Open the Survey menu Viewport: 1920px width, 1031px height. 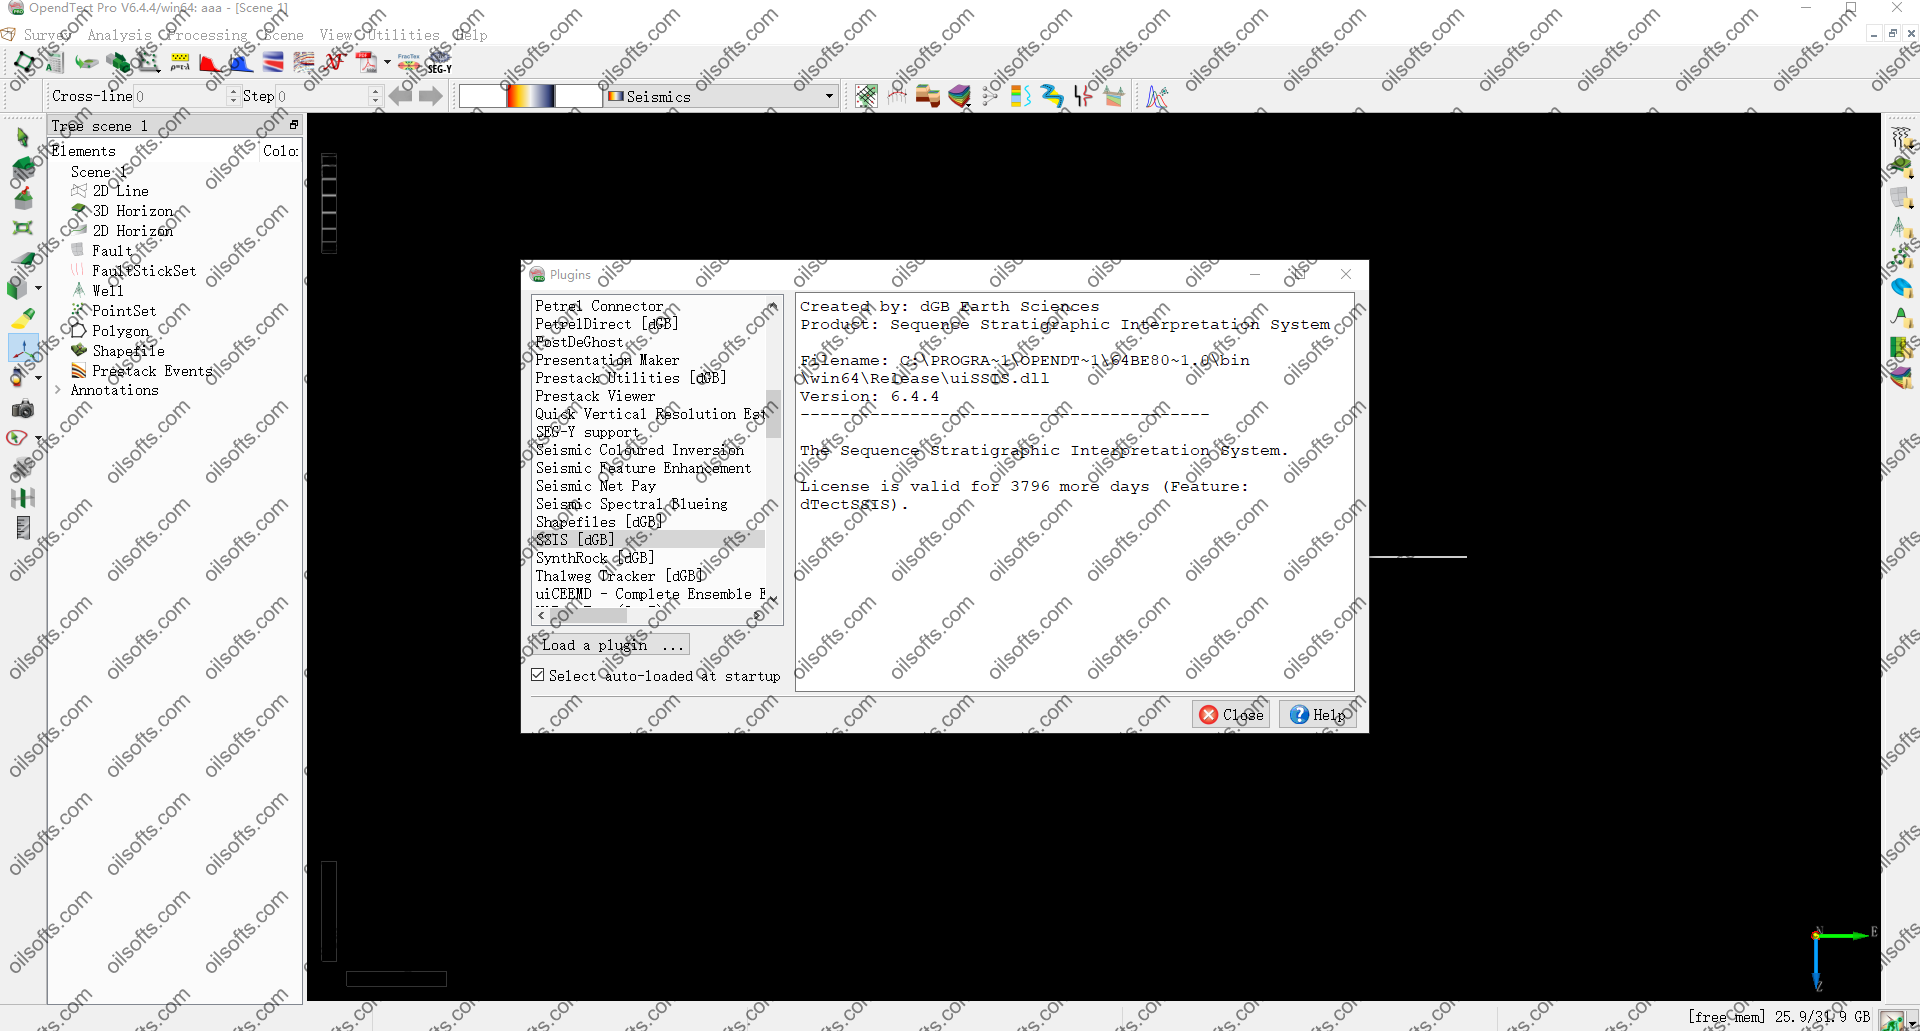[47, 35]
